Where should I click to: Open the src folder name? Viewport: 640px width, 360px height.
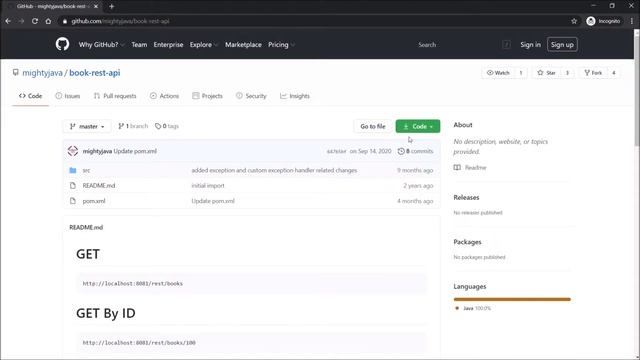tap(86, 170)
